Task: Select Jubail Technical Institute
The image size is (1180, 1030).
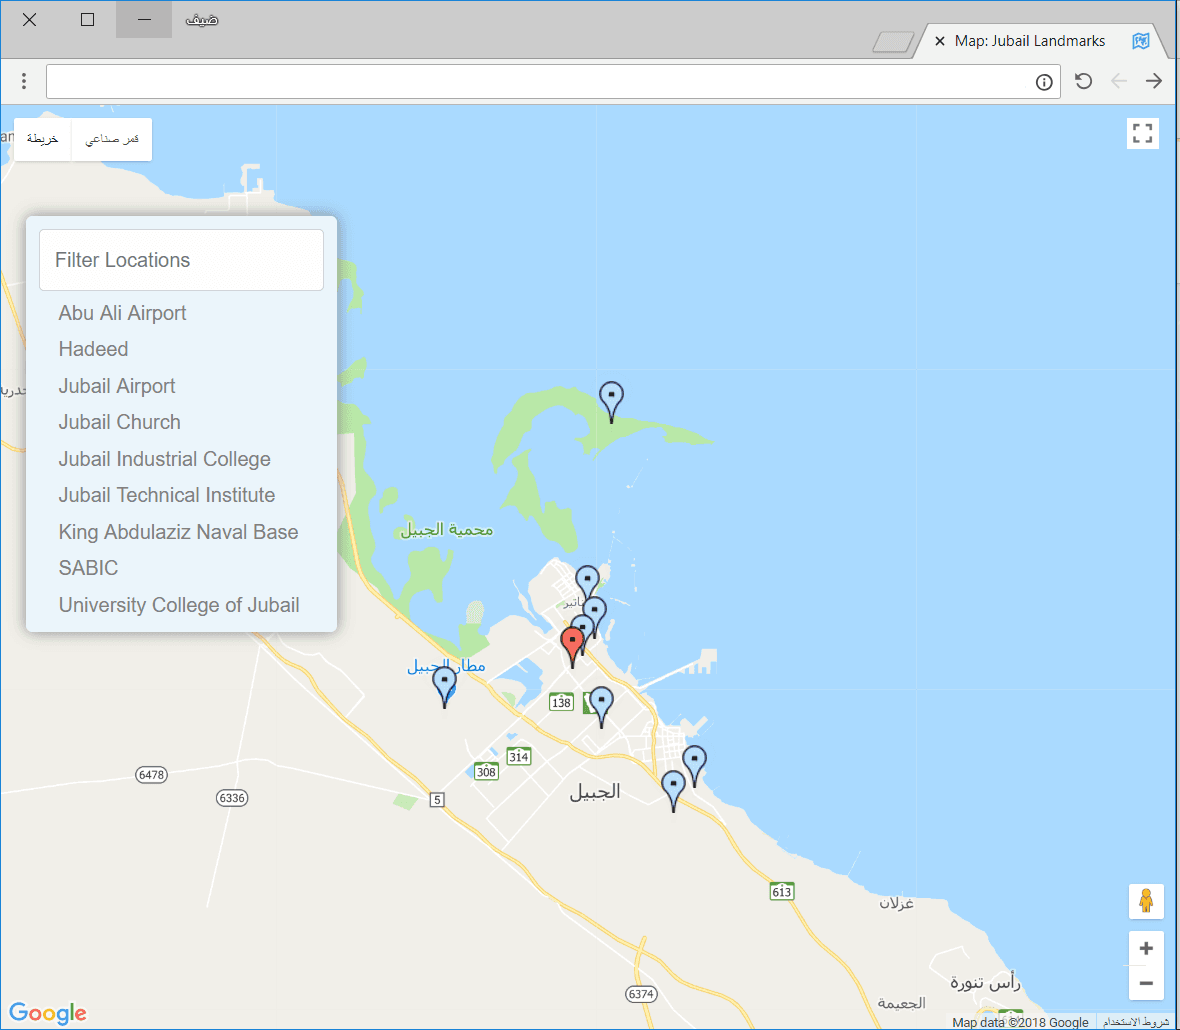Action: pos(166,495)
